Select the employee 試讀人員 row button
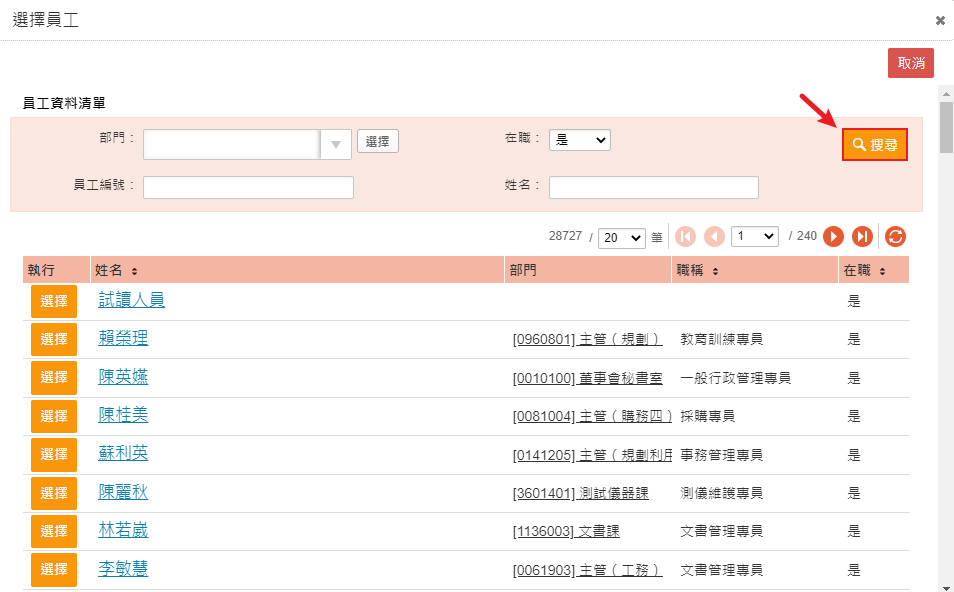Image resolution: width=954 pixels, height=592 pixels. click(x=54, y=301)
